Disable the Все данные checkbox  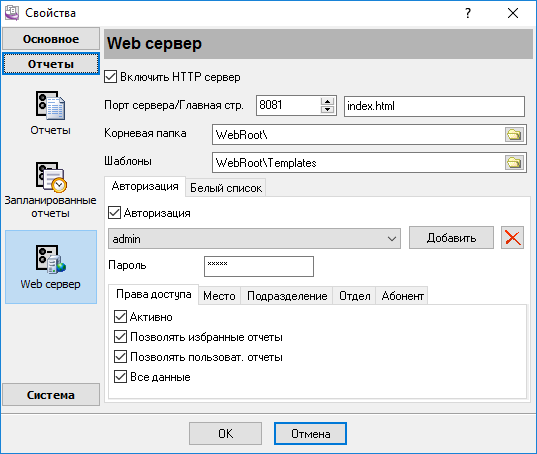[x=120, y=377]
